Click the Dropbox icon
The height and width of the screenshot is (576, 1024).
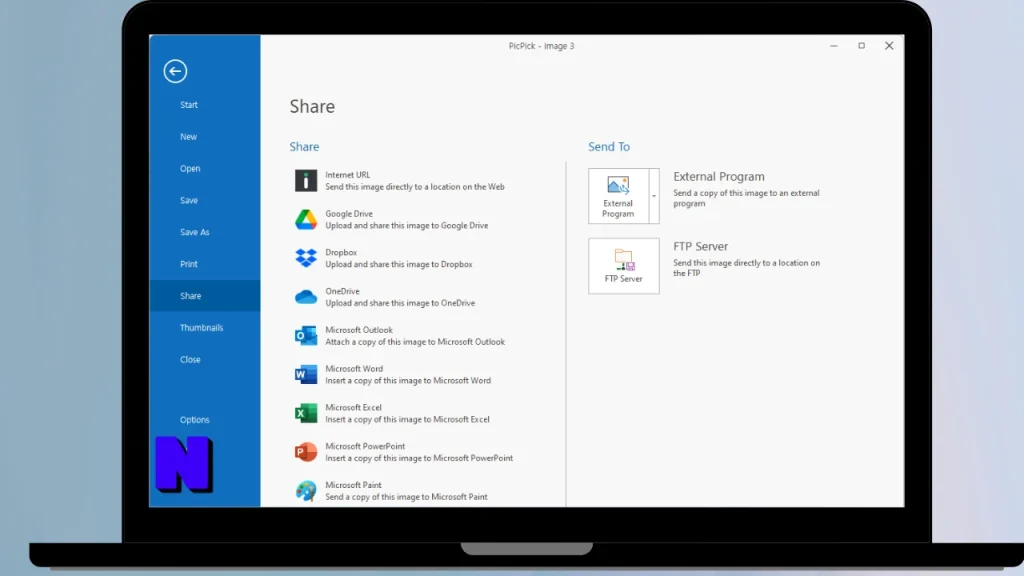(306, 258)
